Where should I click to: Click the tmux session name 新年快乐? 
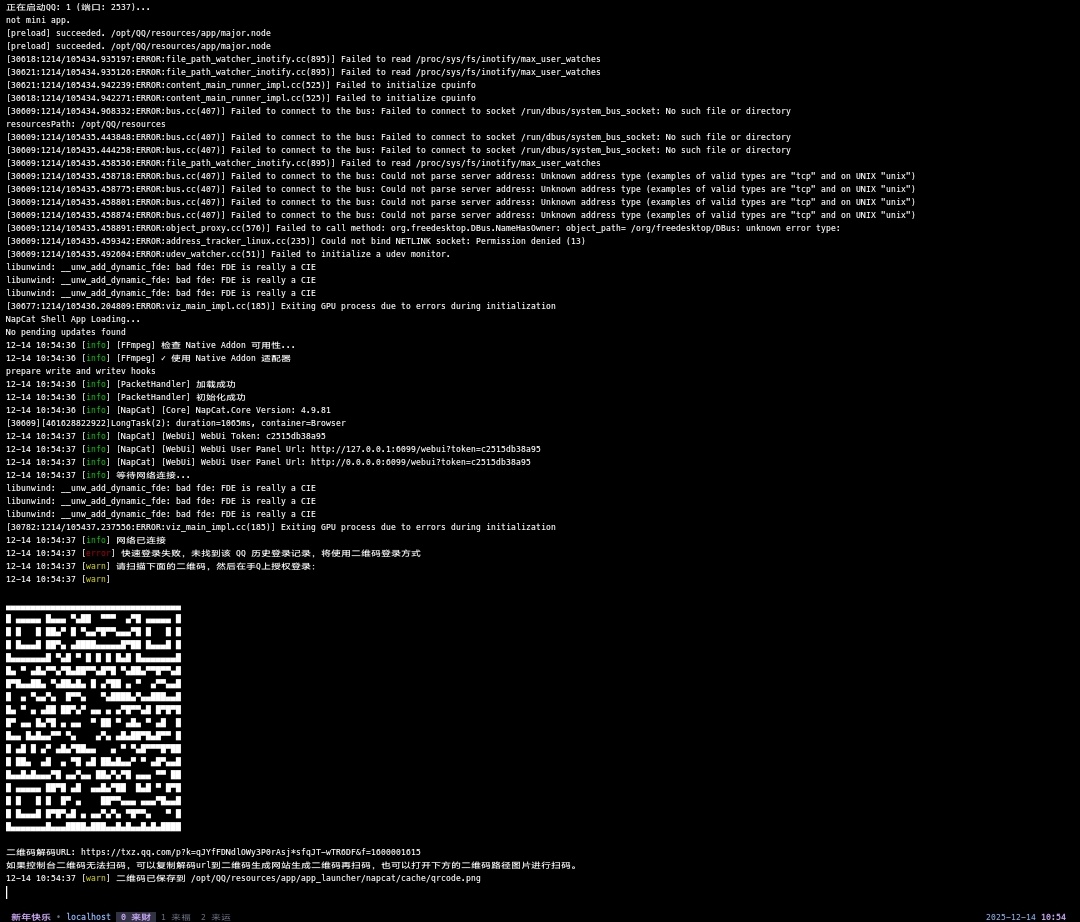(x=30, y=917)
